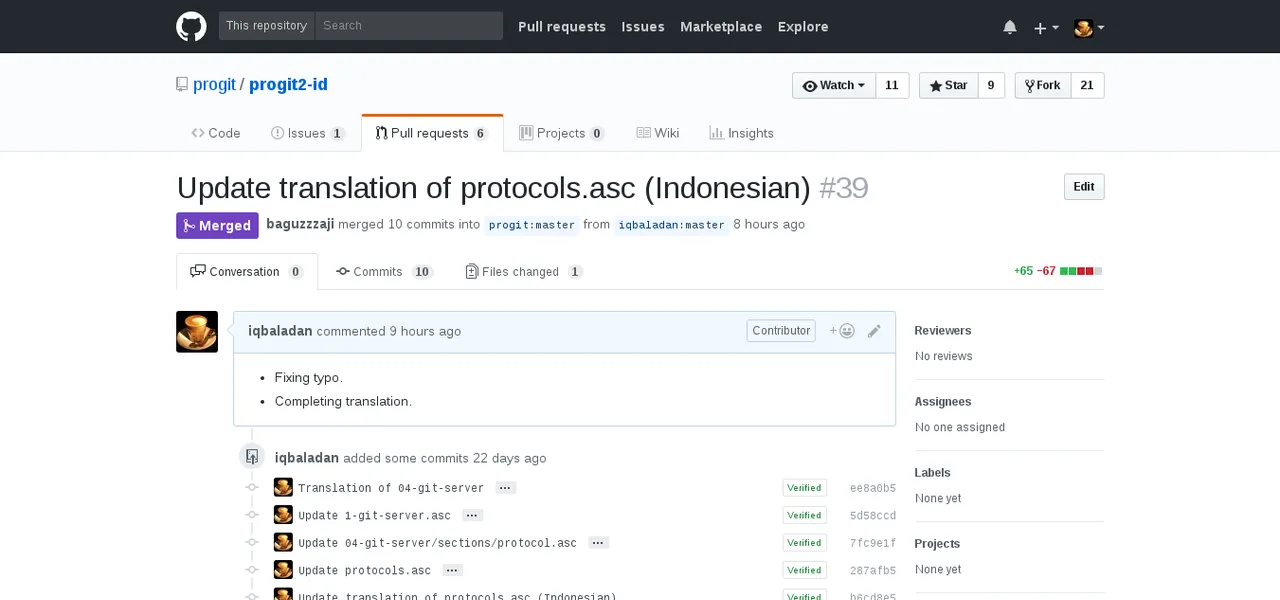Open the Update 04-git-server/sections/protocol.asc commit

437,543
